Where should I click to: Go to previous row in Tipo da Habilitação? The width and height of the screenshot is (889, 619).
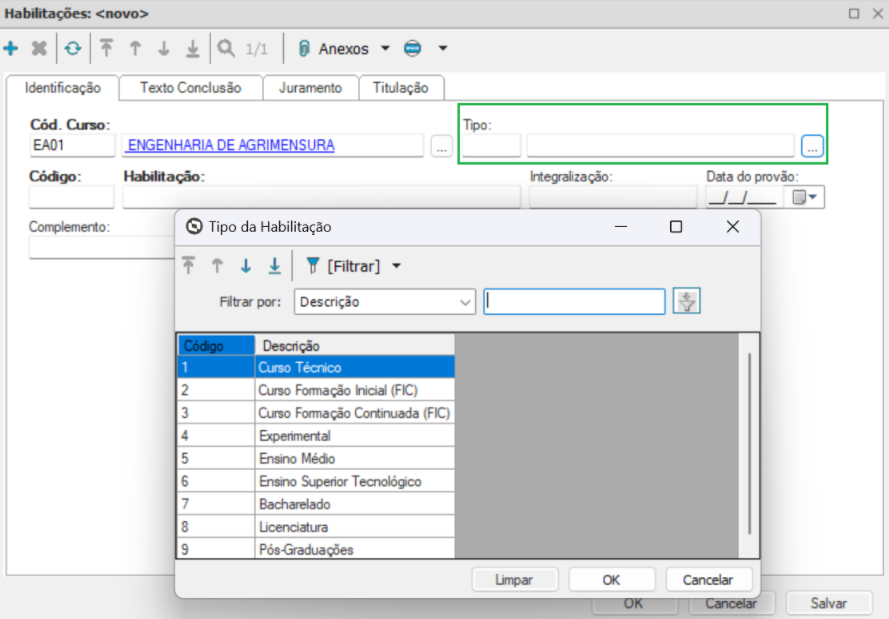click(217, 265)
